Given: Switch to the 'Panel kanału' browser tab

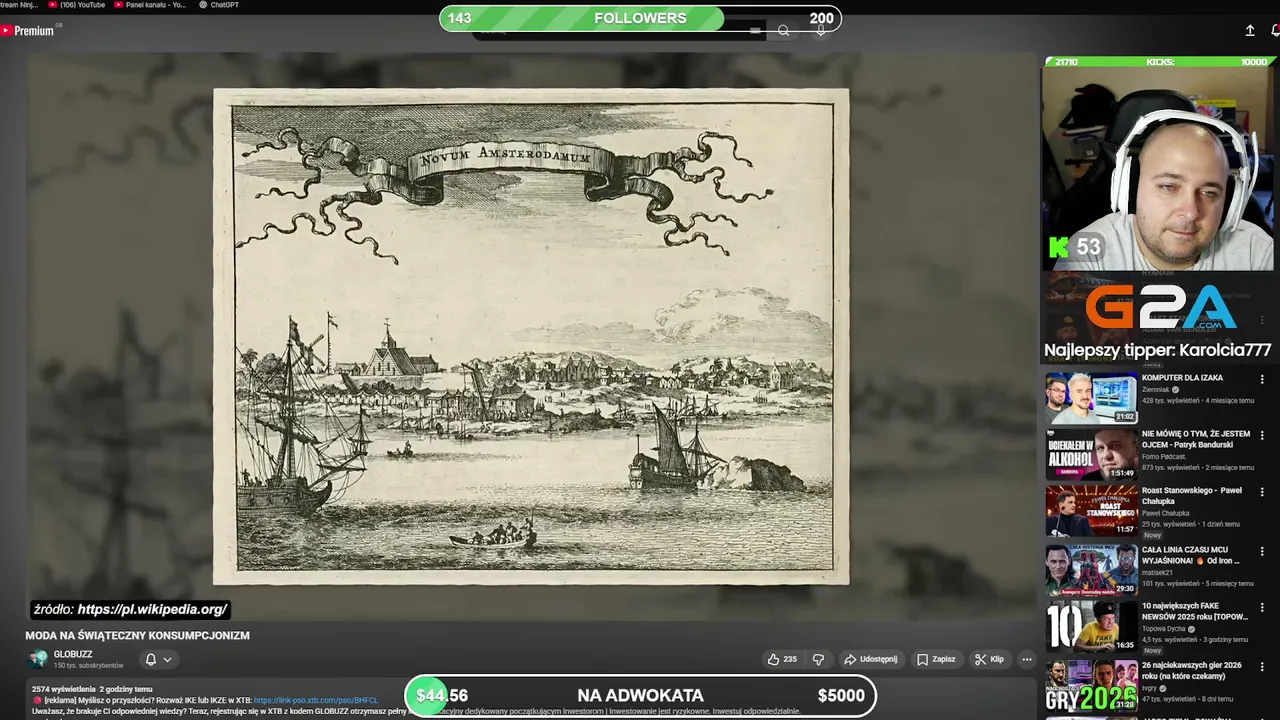Looking at the screenshot, I should pos(150,5).
